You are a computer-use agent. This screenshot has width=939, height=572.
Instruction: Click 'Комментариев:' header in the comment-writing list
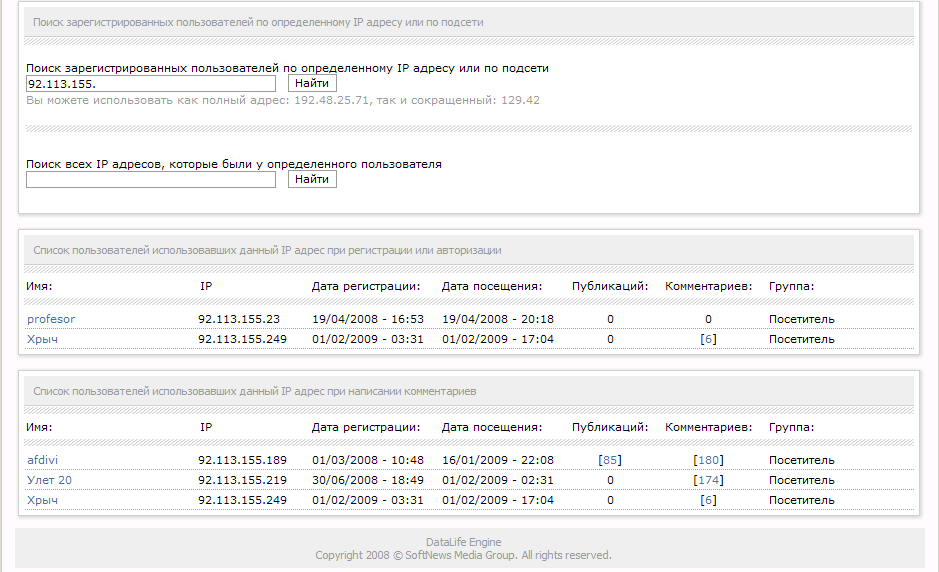(708, 427)
